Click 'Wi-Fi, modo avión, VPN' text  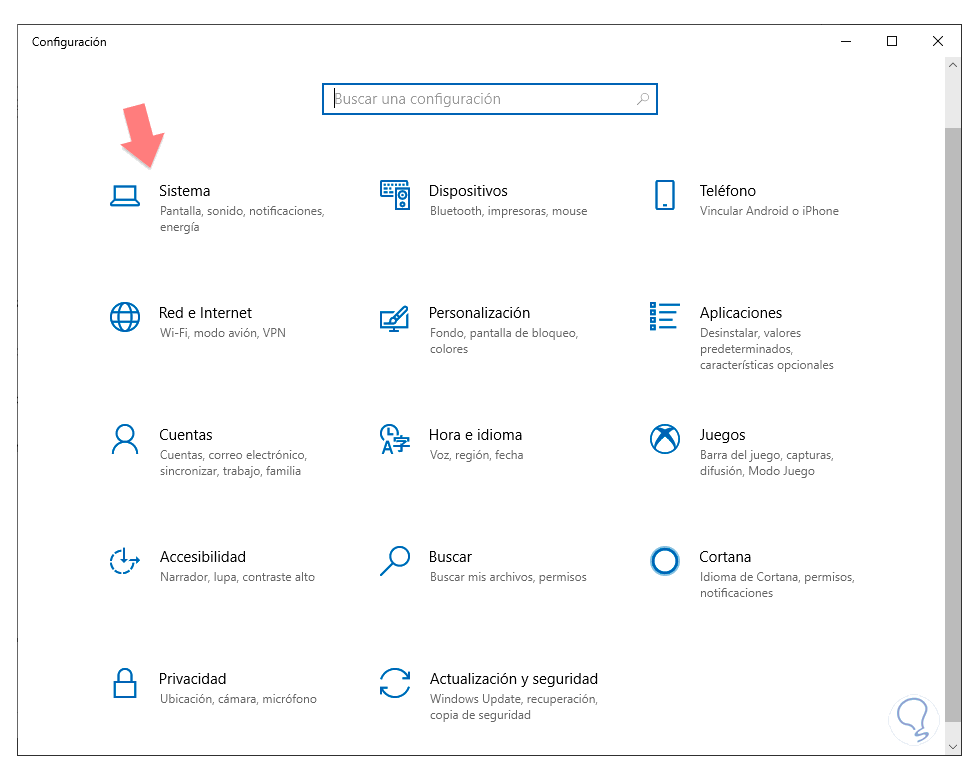pyautogui.click(x=222, y=333)
